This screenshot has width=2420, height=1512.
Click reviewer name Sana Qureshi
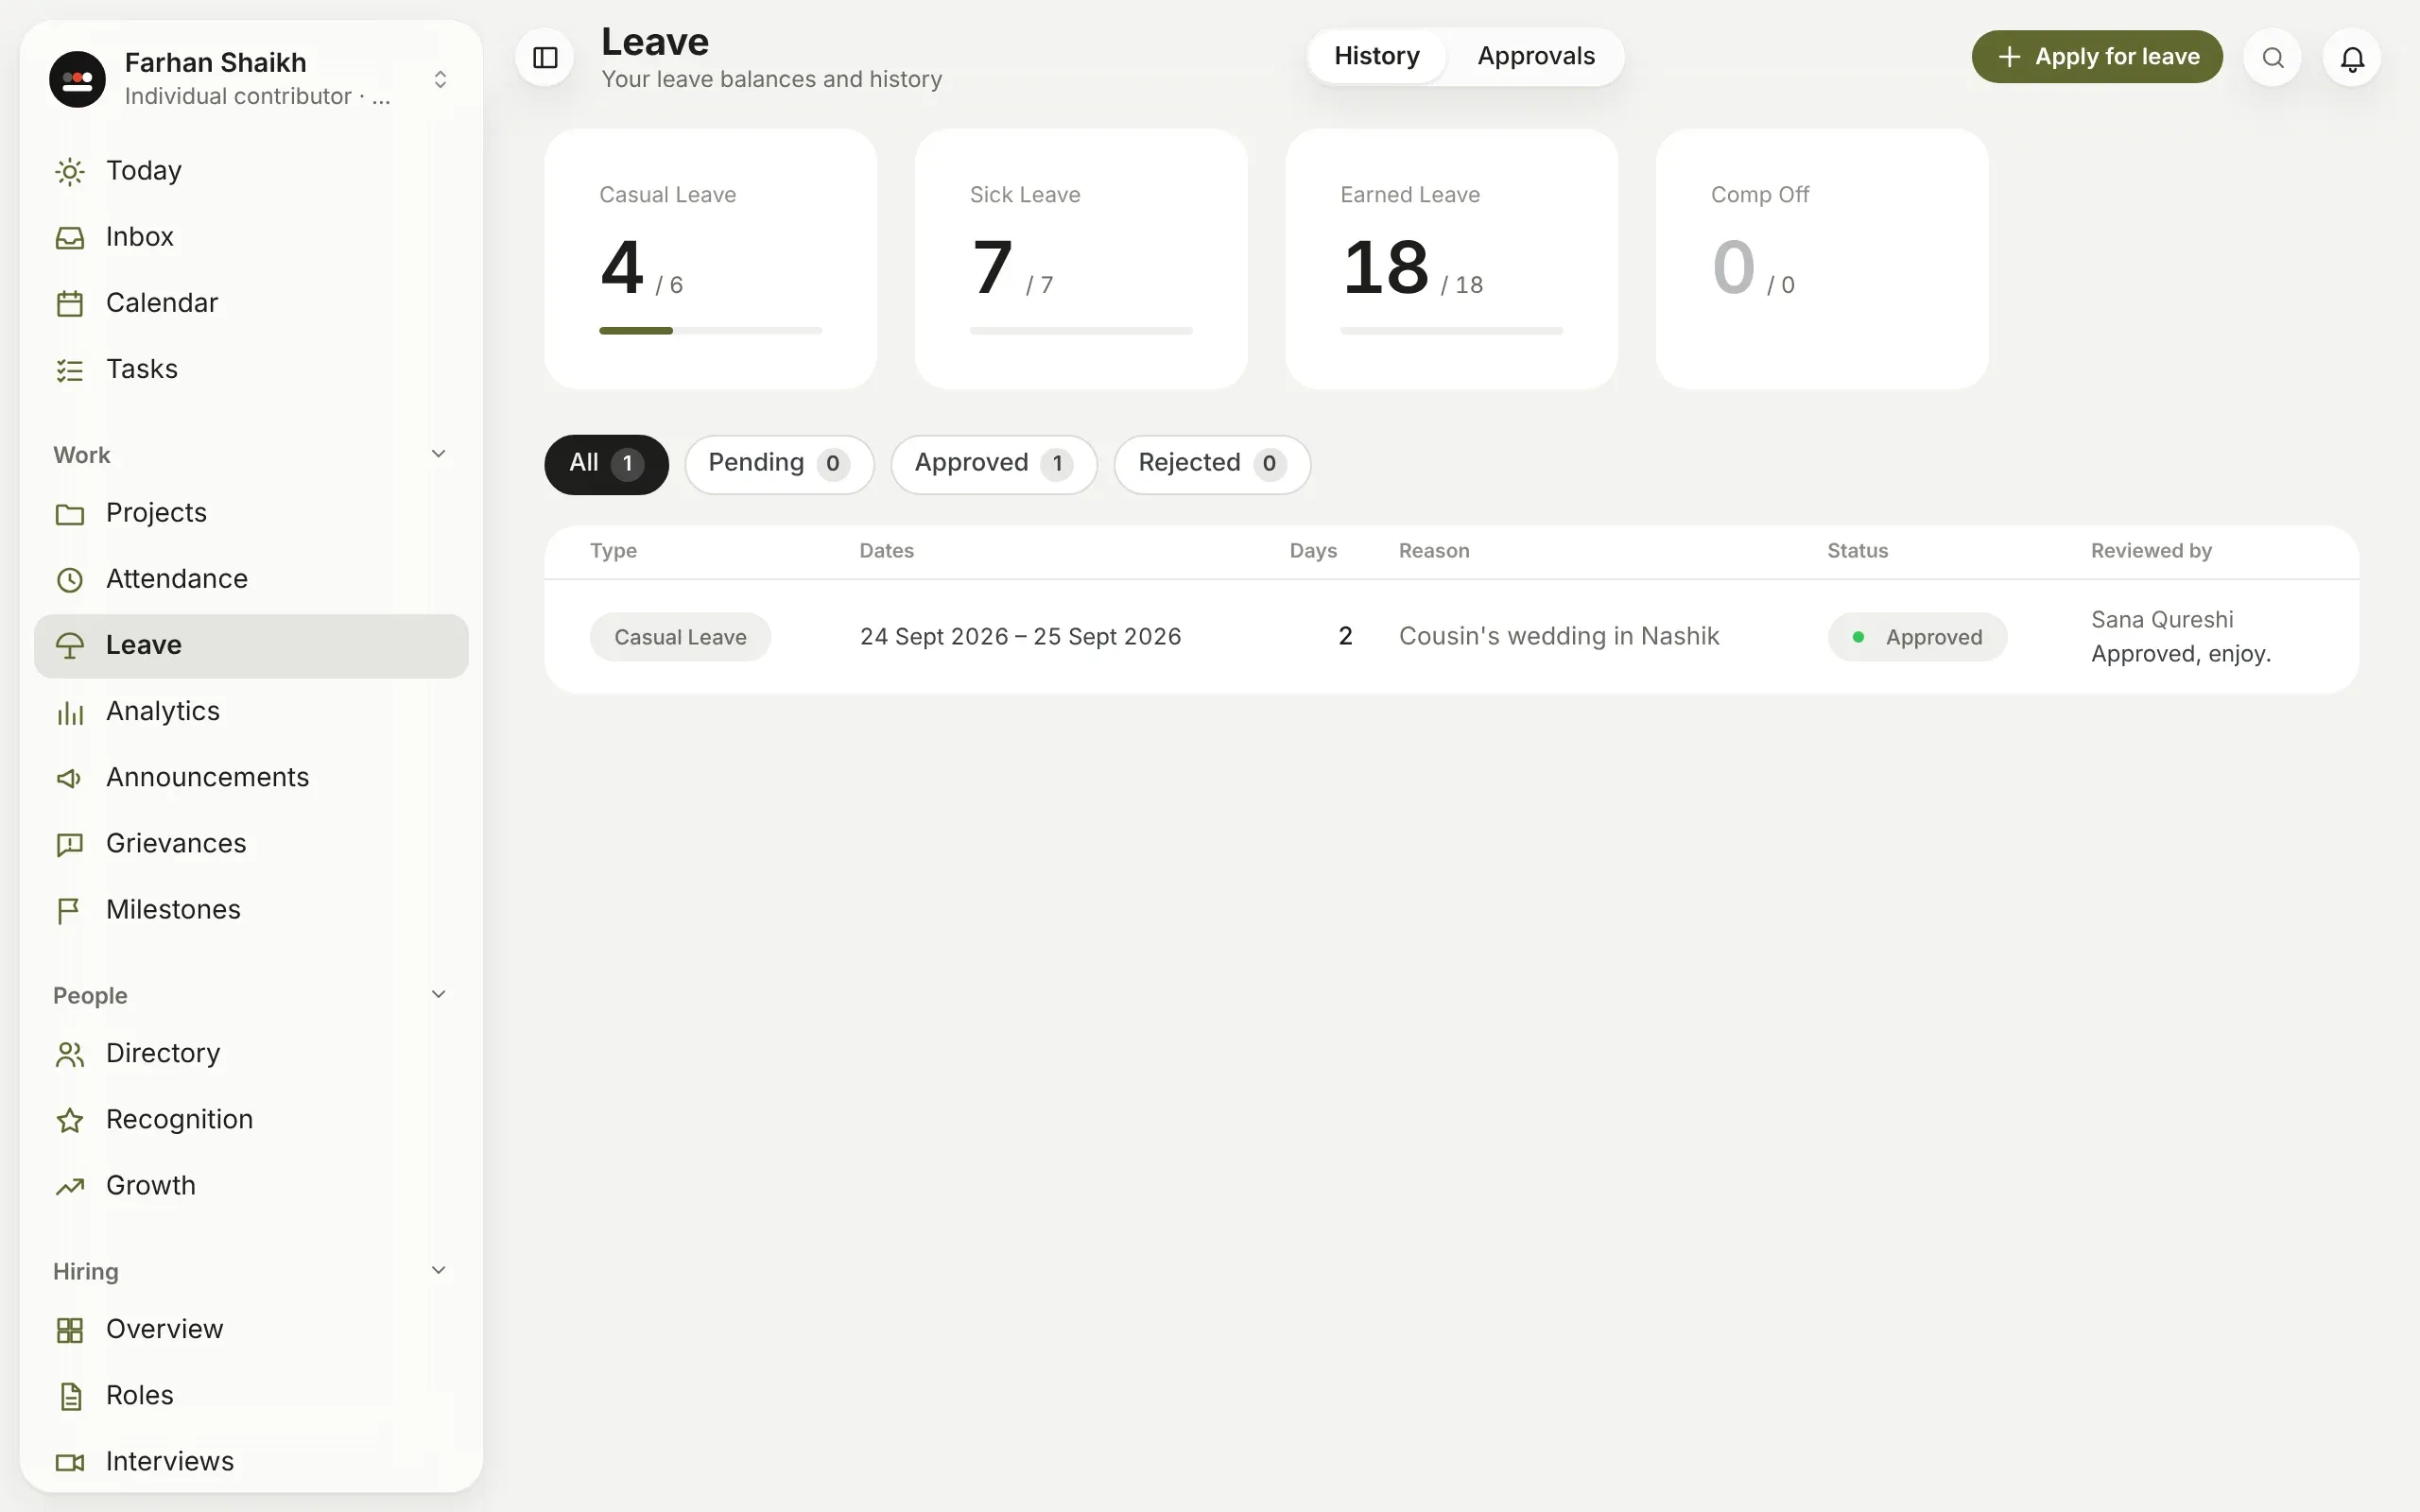2162,620
